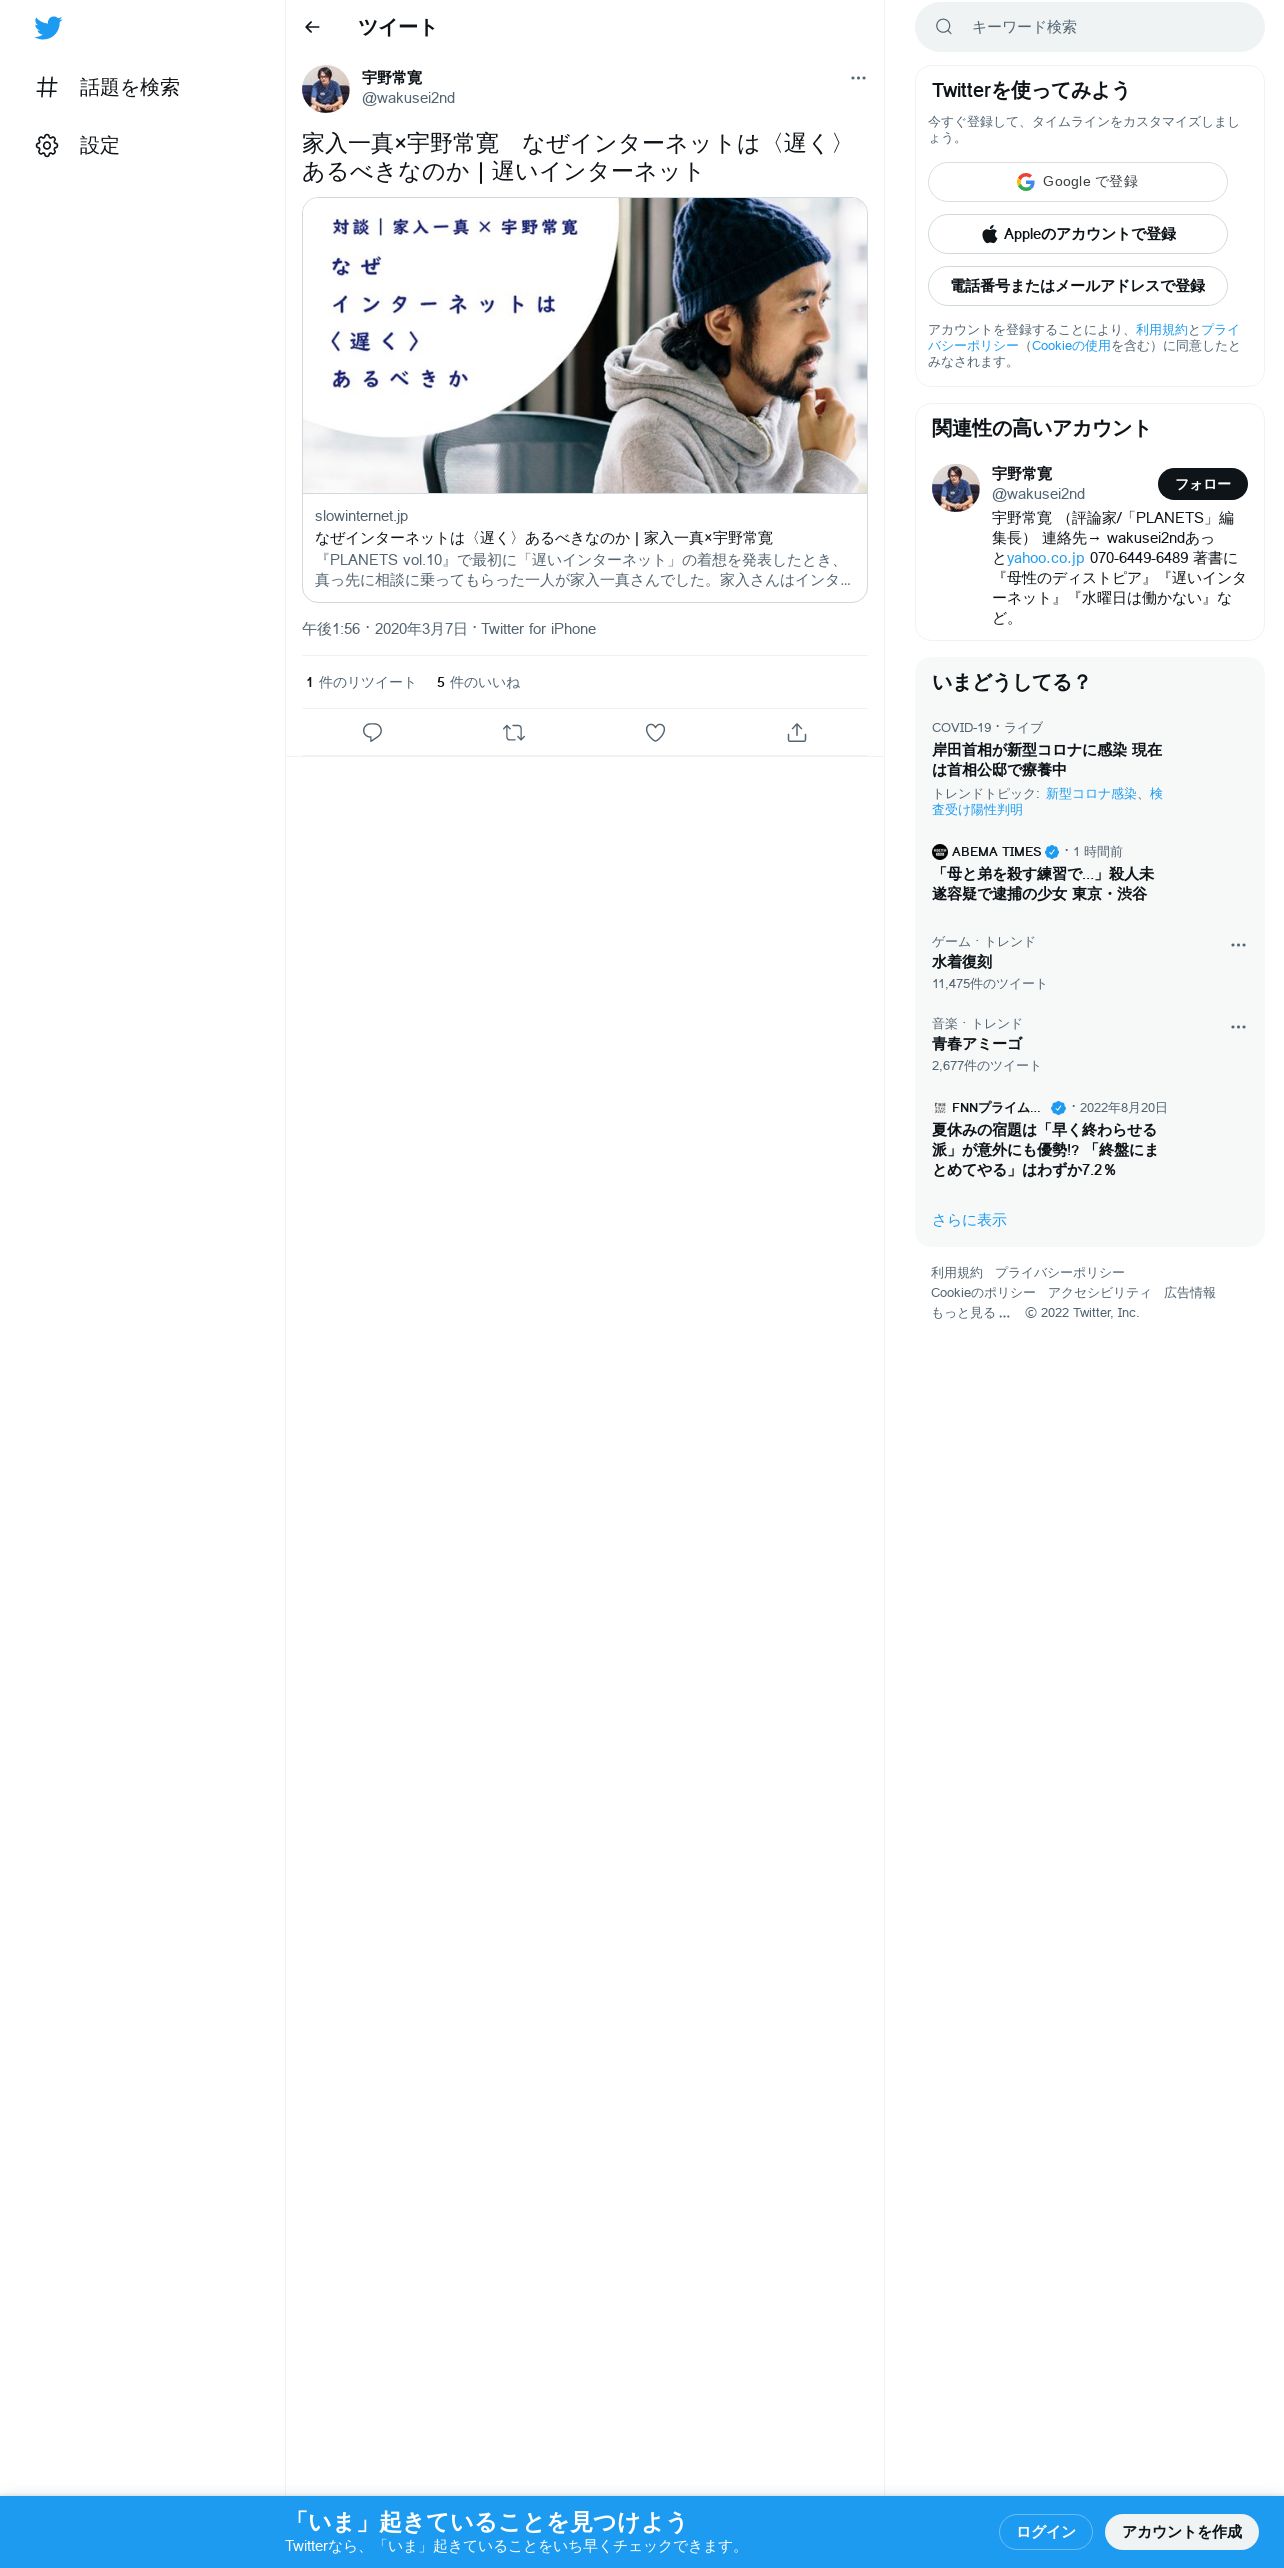The image size is (1284, 2568).
Task: Click the Twitter bird logo
Action: coord(48,28)
